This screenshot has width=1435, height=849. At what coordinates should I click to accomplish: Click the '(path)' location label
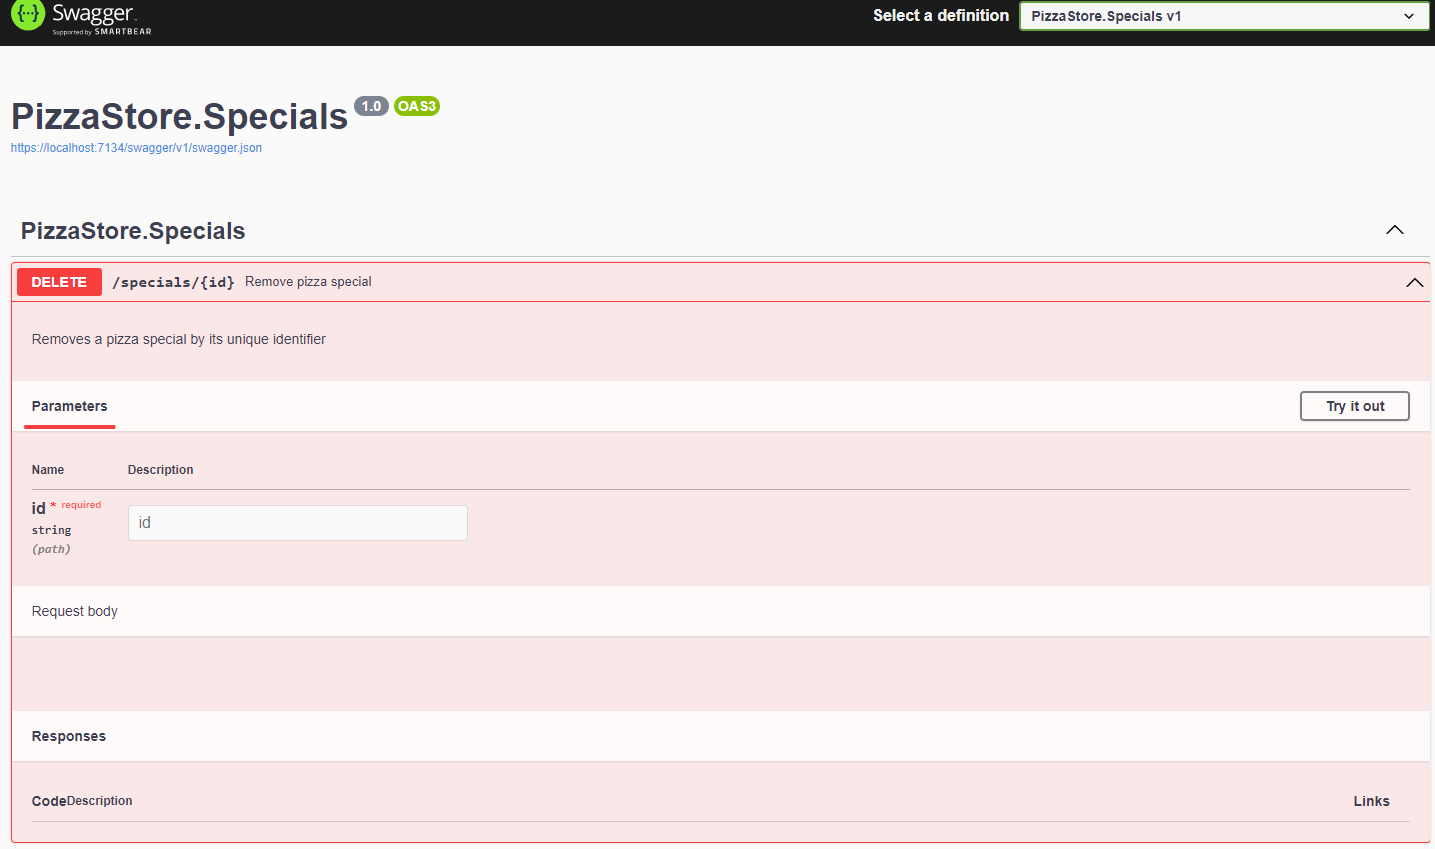tap(51, 549)
